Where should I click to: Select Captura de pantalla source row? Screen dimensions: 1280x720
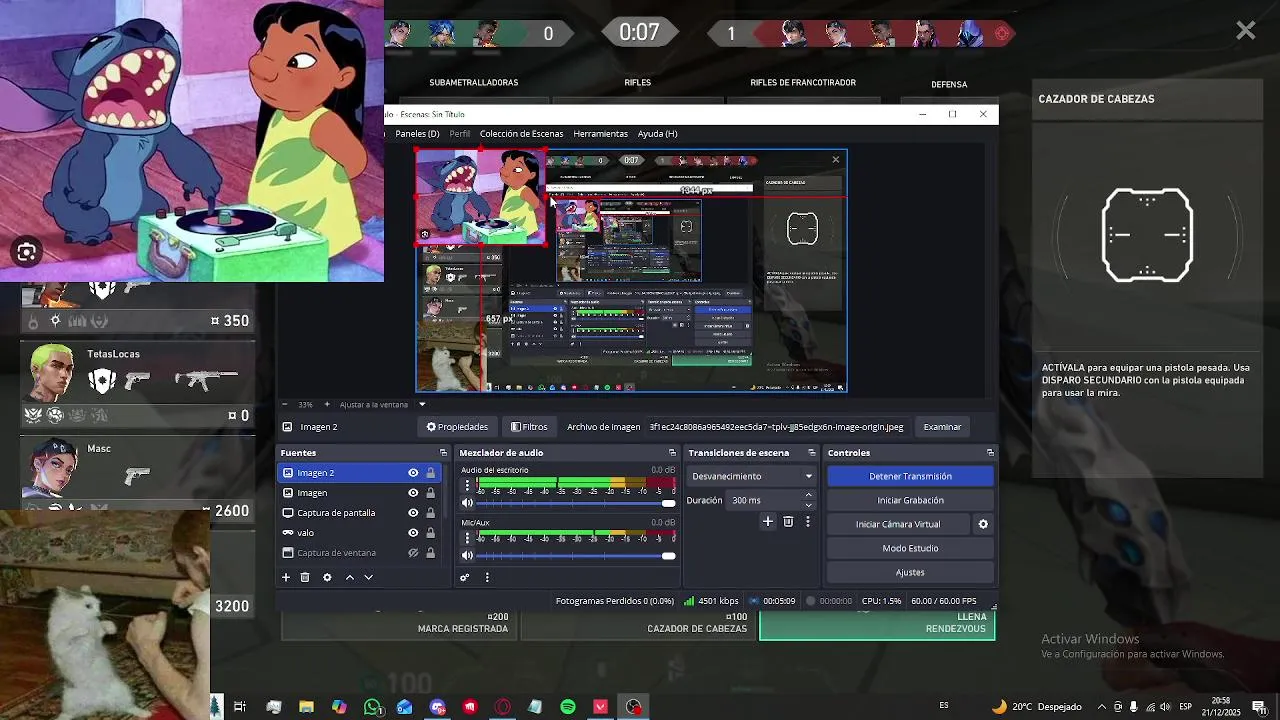point(362,513)
